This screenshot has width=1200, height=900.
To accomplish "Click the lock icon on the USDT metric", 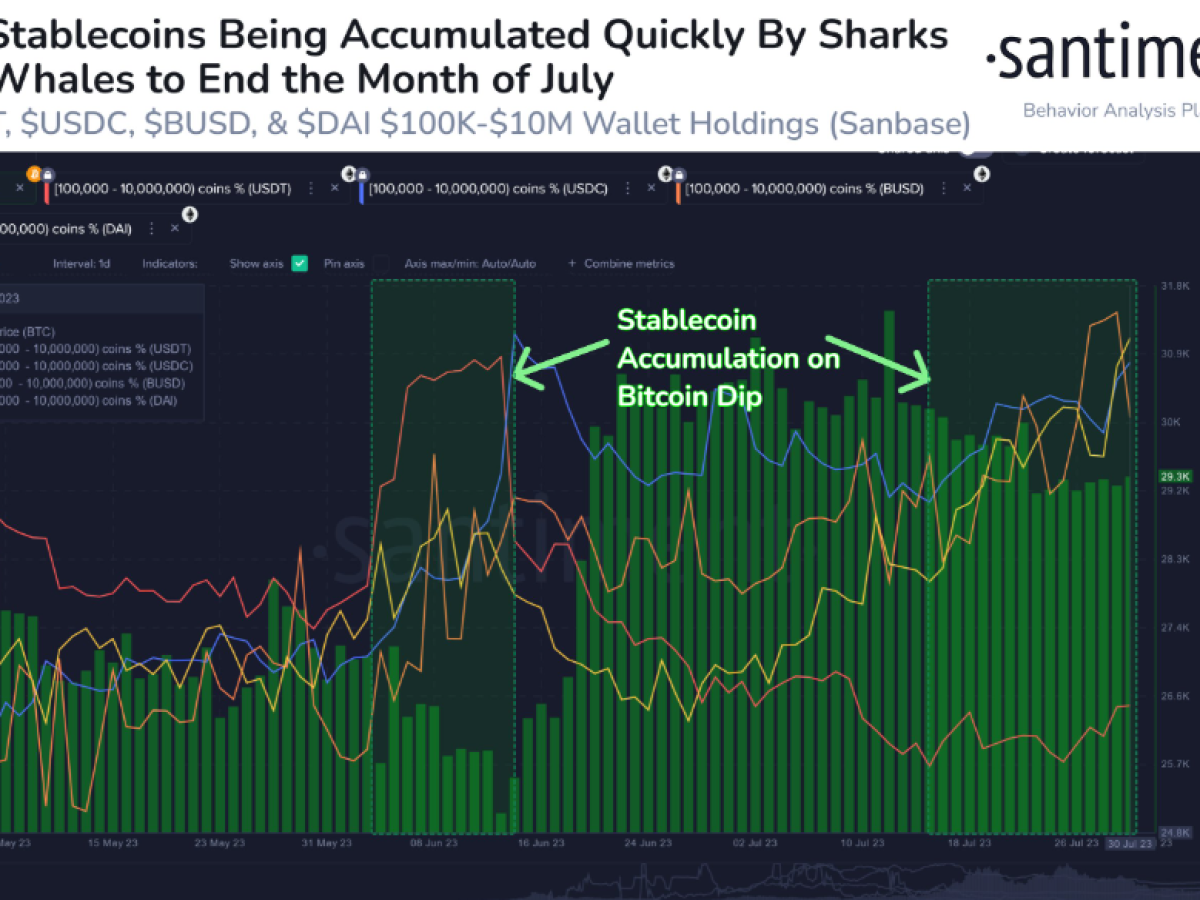I will tap(47, 173).
